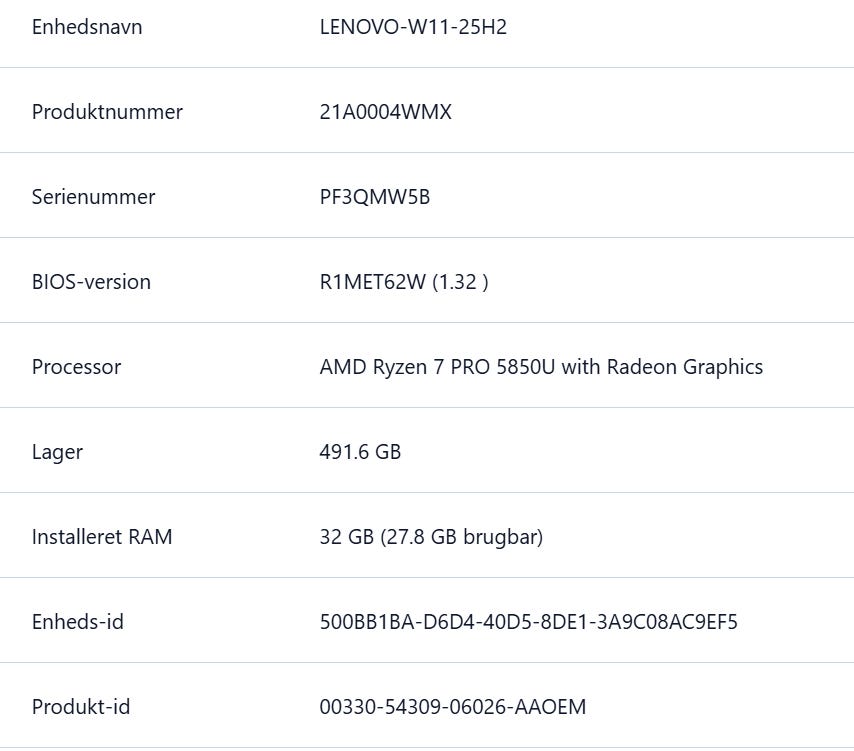The width and height of the screenshot is (854, 751).
Task: Click the Processor label
Action: tap(77, 367)
